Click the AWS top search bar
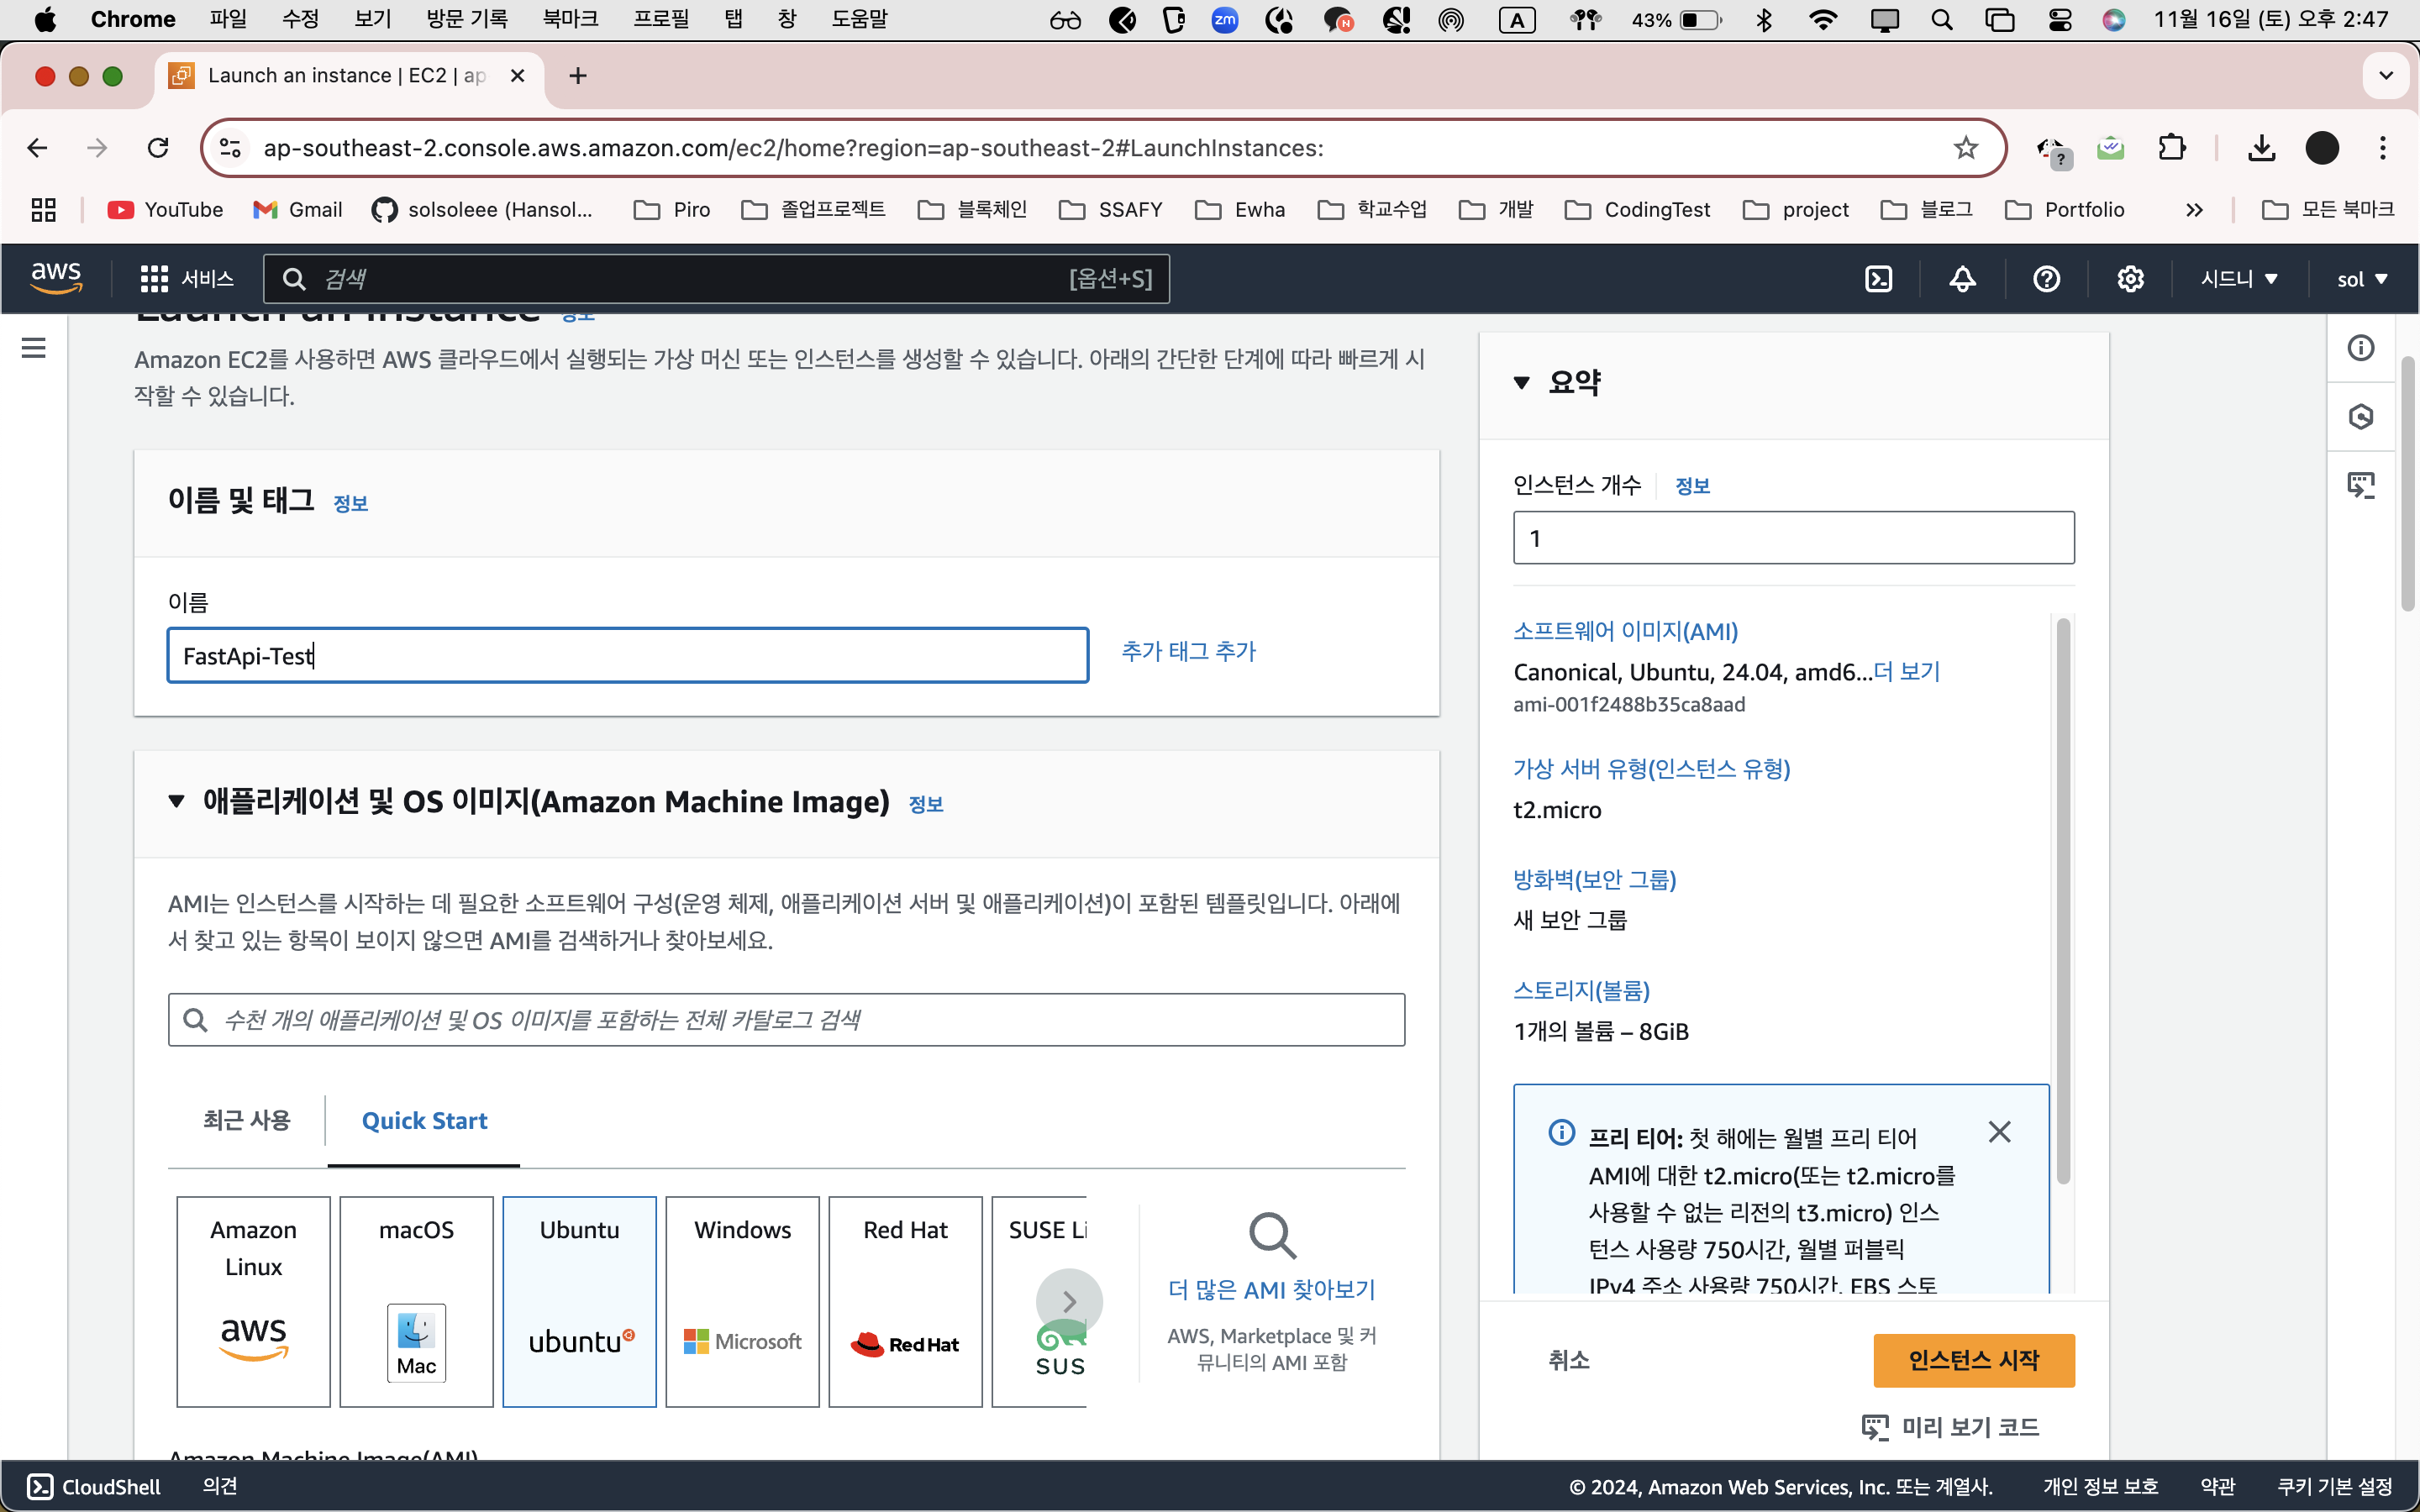Viewport: 2420px width, 1512px height. click(716, 279)
